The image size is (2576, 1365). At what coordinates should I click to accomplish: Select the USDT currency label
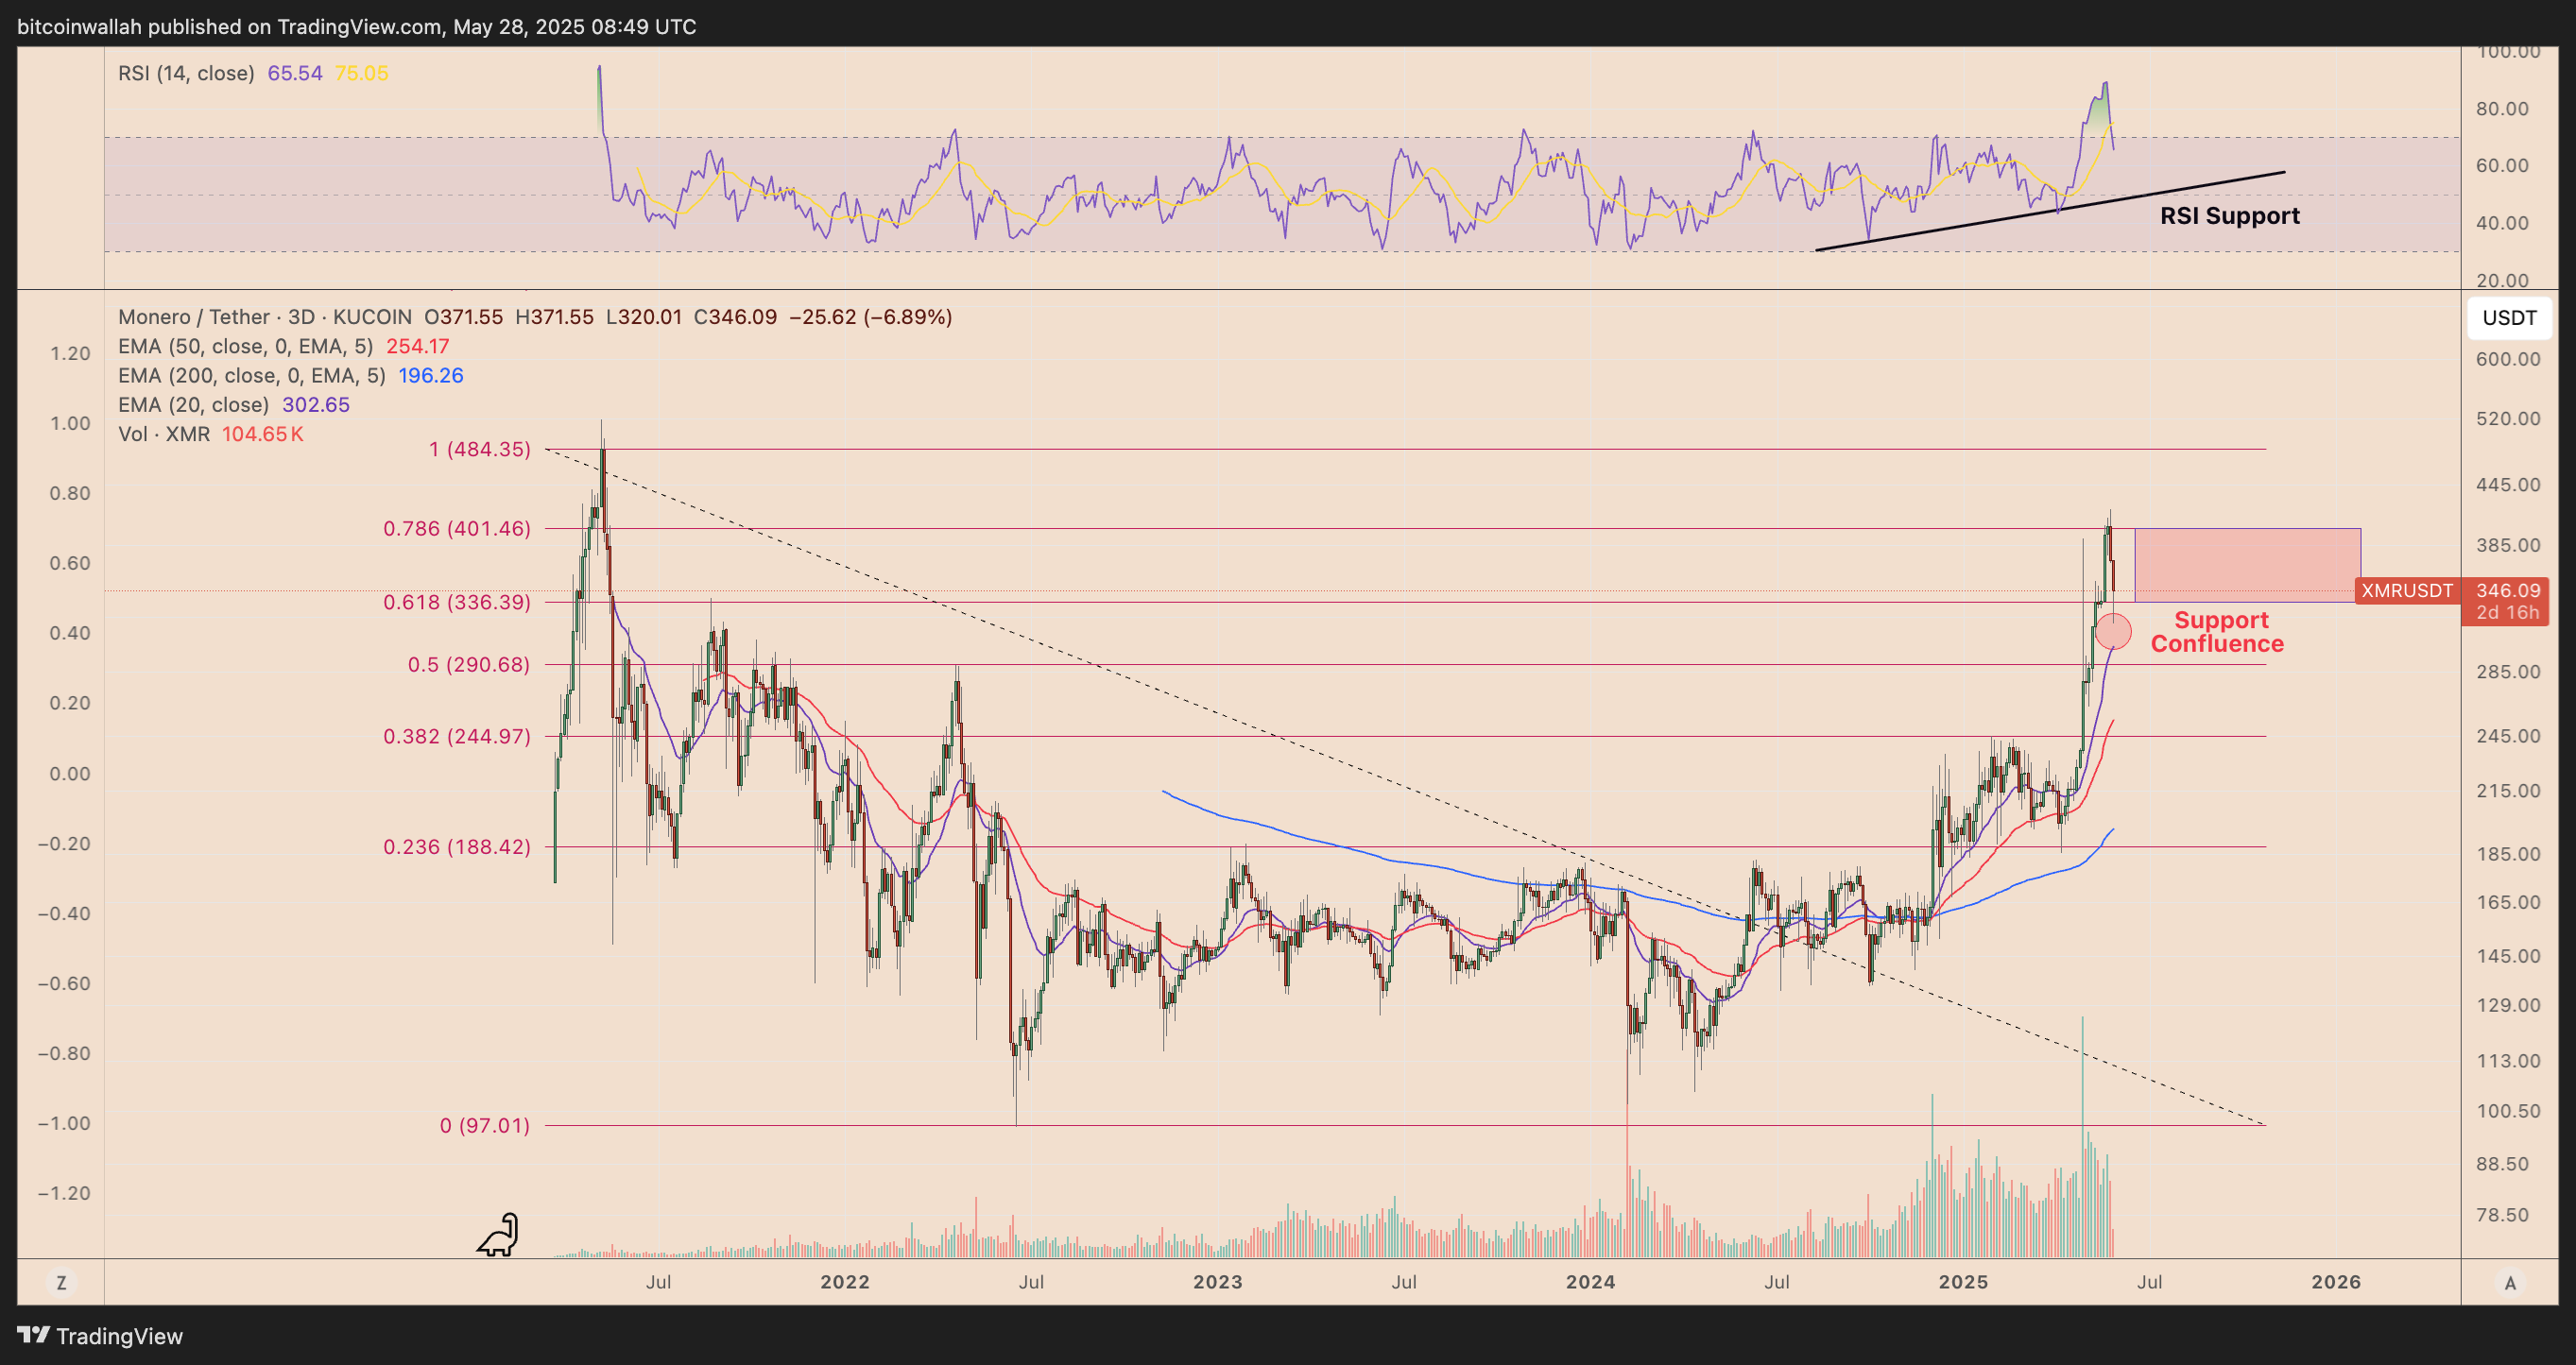click(2509, 318)
